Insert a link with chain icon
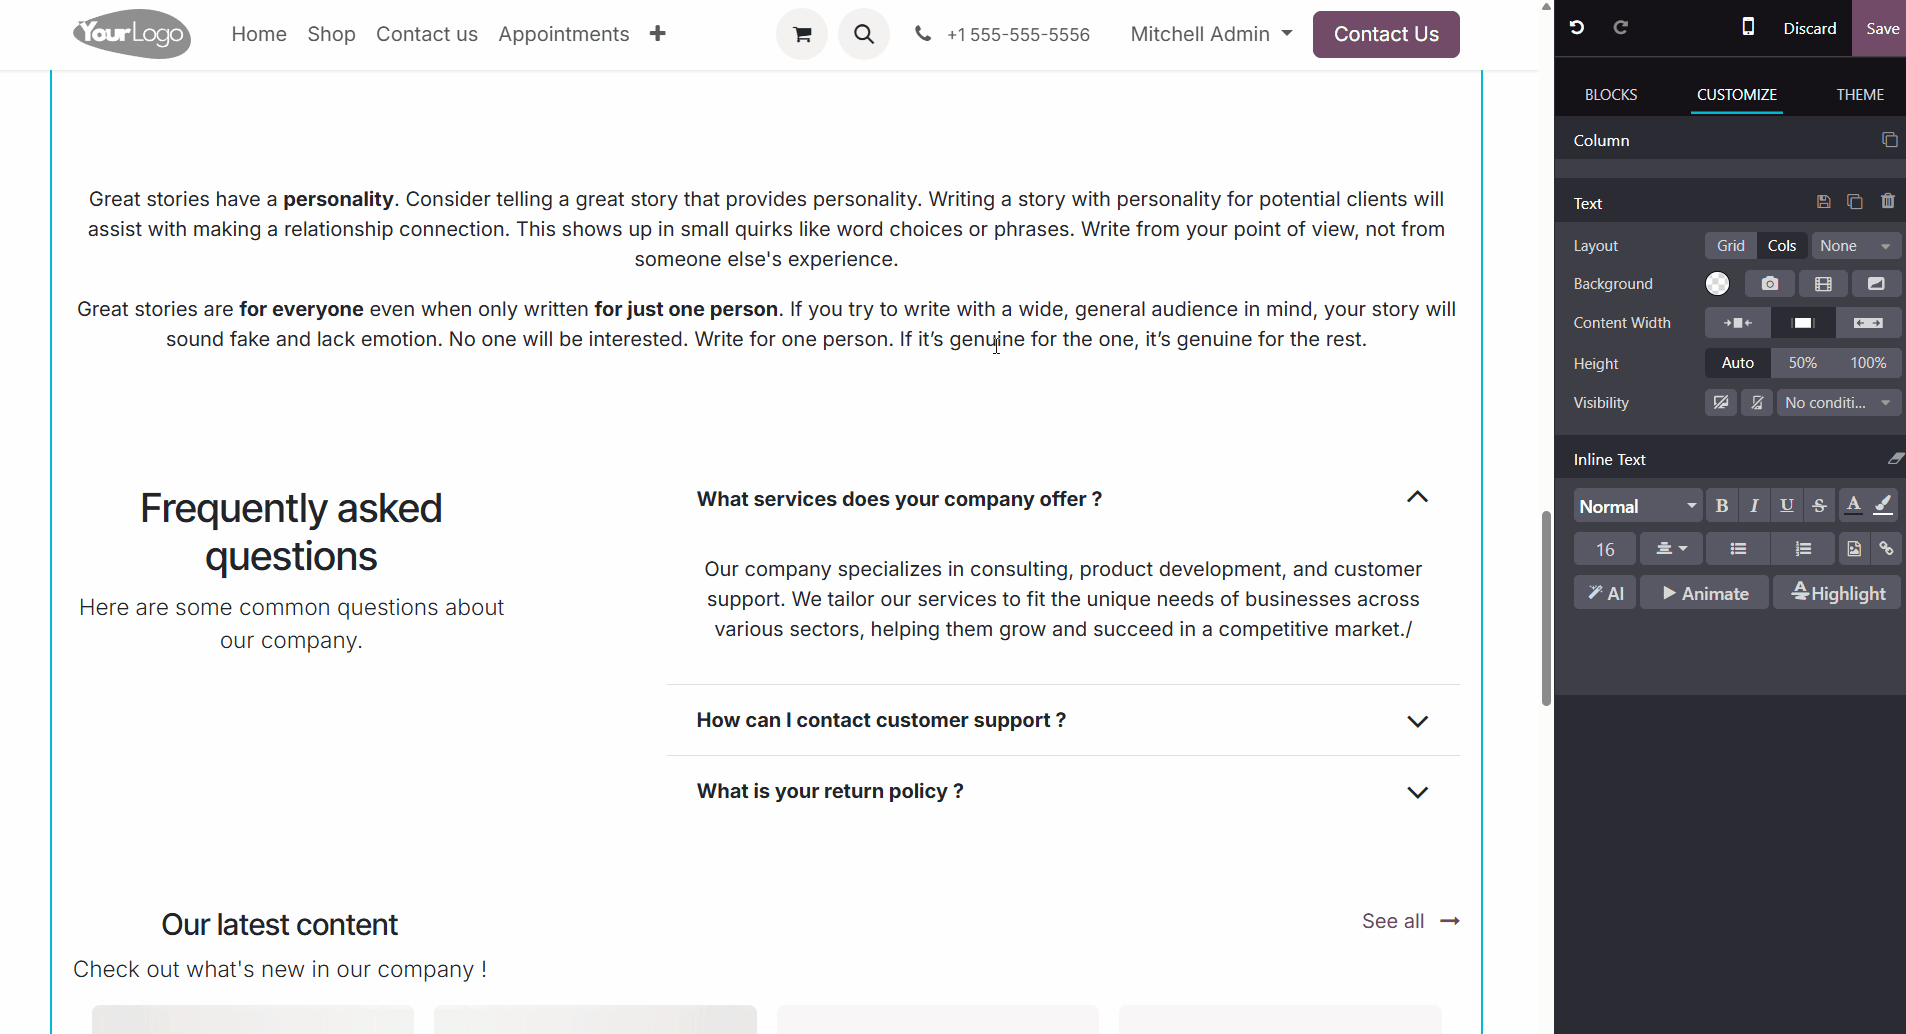This screenshot has width=1906, height=1034. click(x=1886, y=549)
